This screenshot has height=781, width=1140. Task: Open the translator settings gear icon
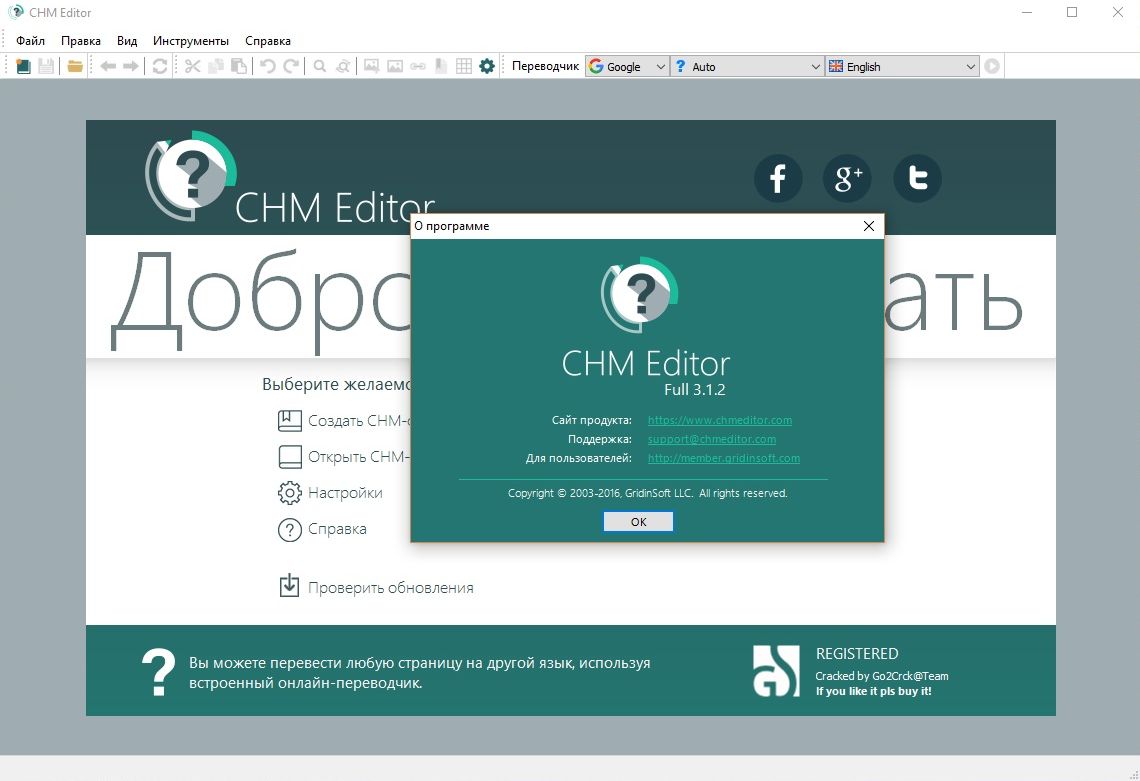click(x=486, y=65)
